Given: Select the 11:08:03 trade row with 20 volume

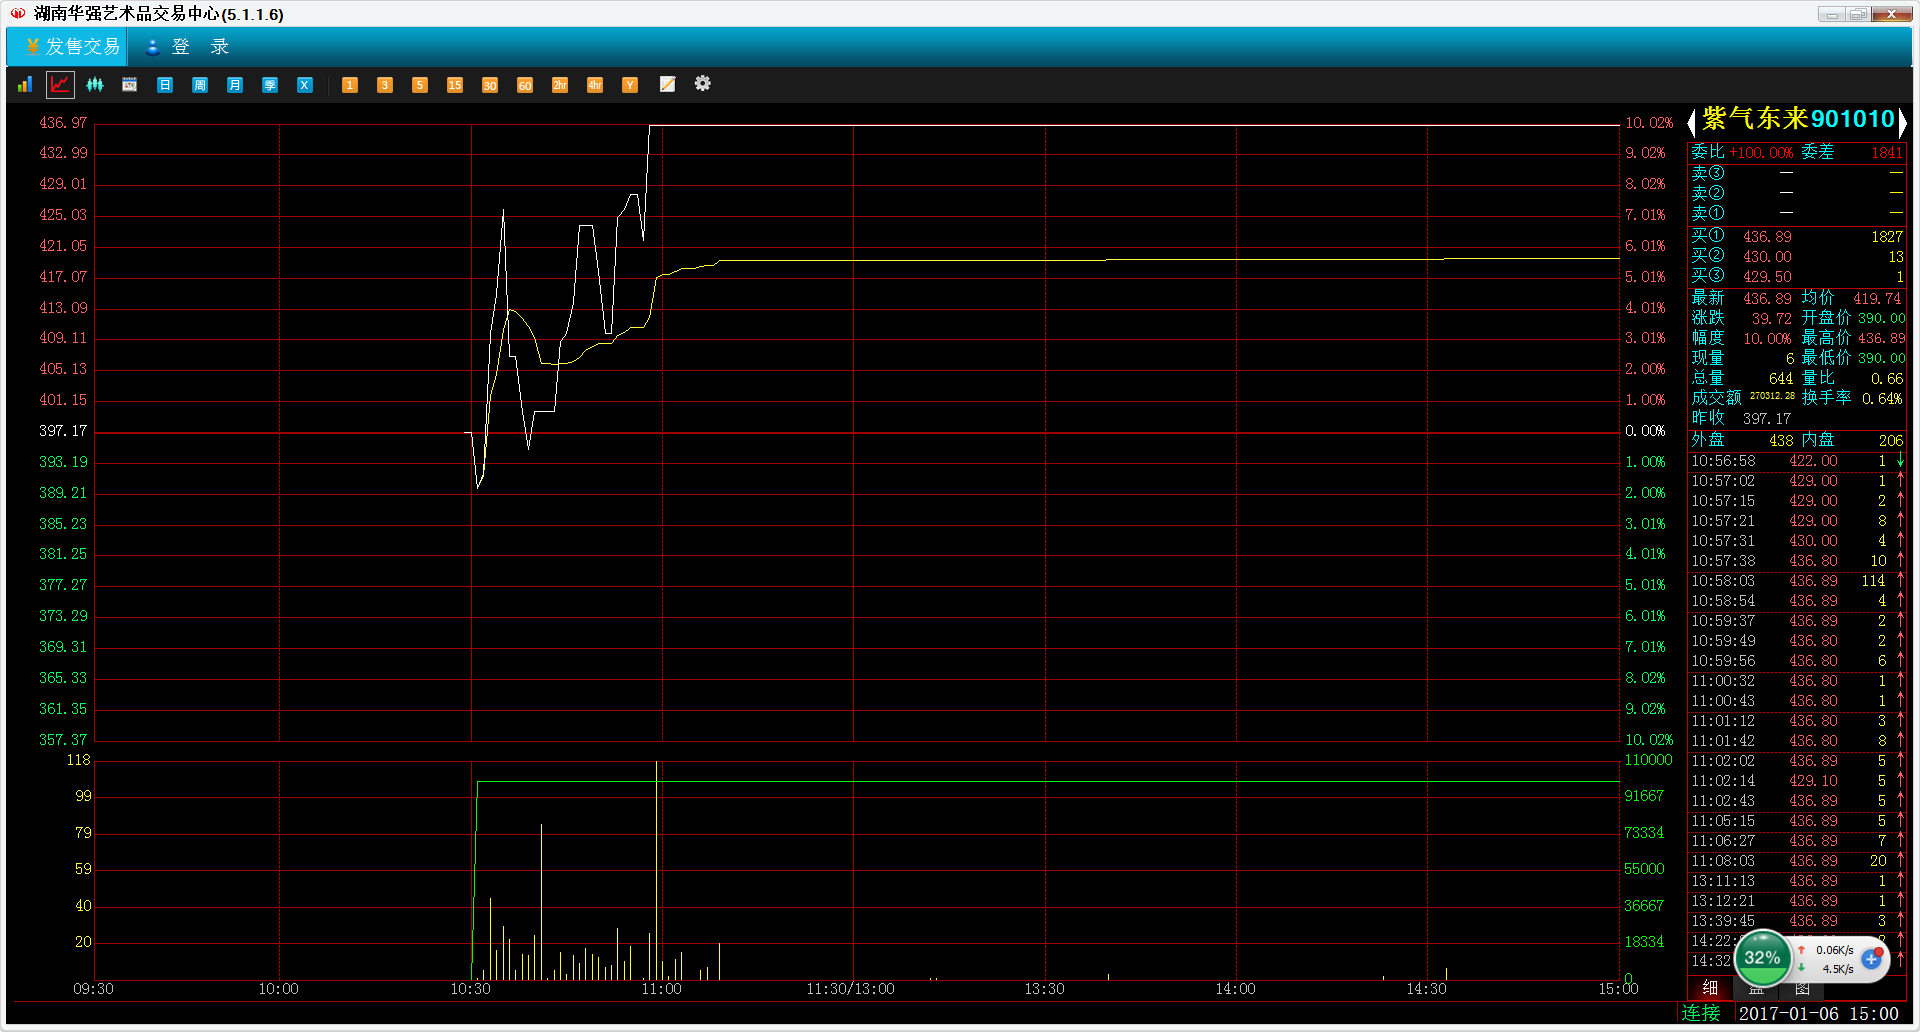Looking at the screenshot, I should pyautogui.click(x=1797, y=861).
